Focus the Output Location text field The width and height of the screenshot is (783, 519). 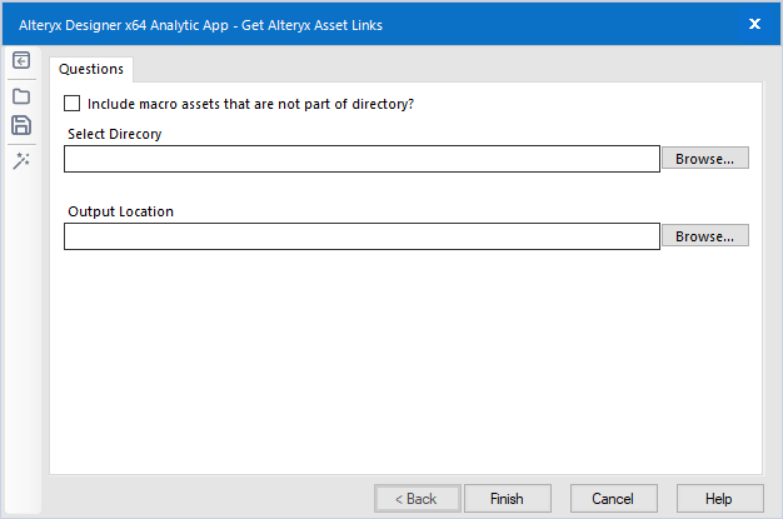pos(362,236)
